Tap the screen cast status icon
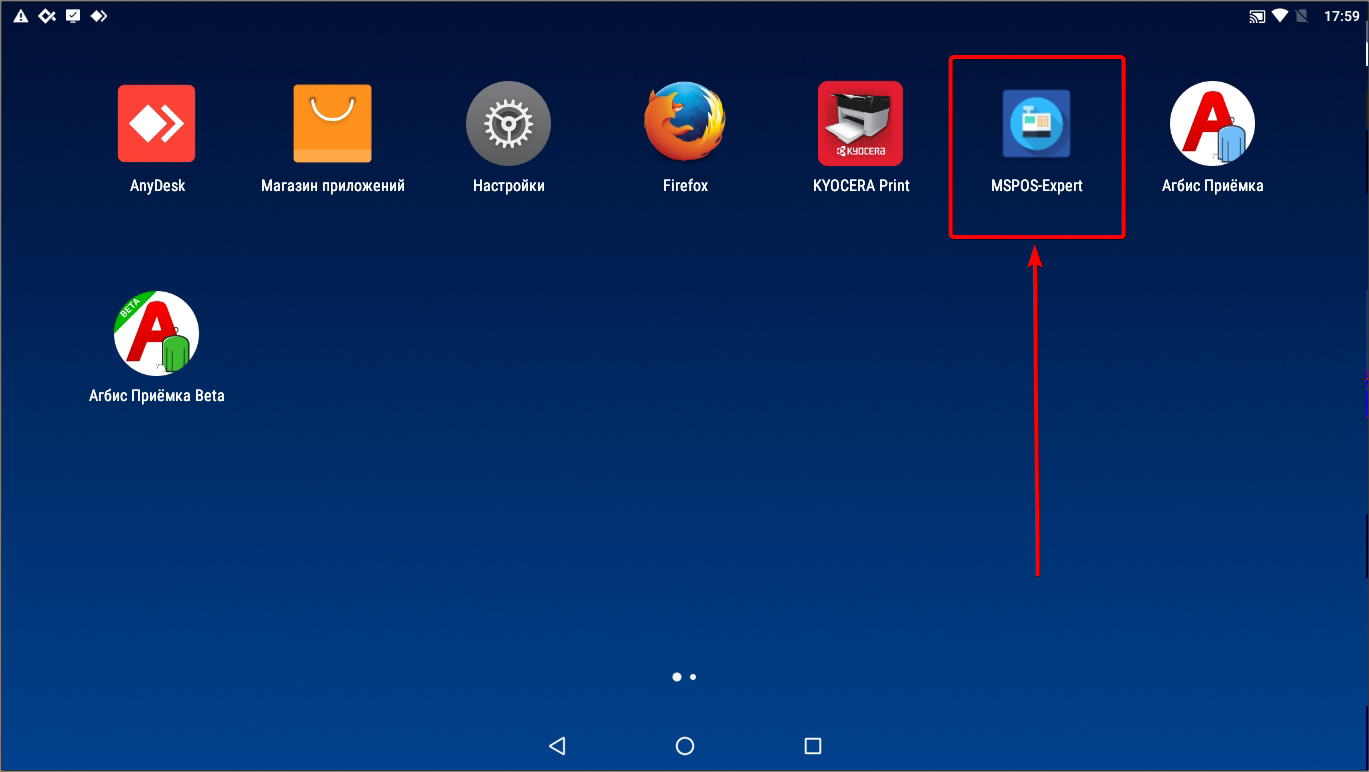This screenshot has width=1369, height=772. click(x=1258, y=16)
